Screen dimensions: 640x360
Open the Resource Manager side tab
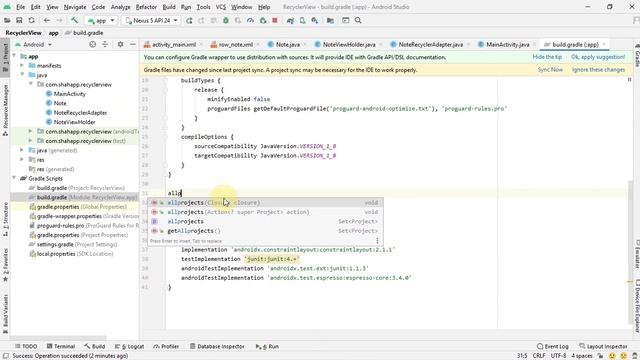tap(5, 110)
